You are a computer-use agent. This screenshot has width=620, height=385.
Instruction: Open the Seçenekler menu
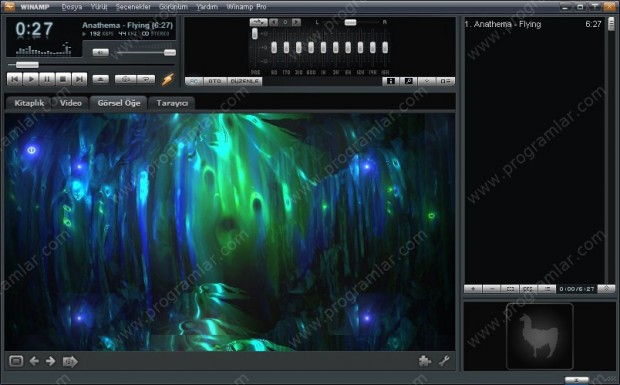pyautogui.click(x=133, y=7)
